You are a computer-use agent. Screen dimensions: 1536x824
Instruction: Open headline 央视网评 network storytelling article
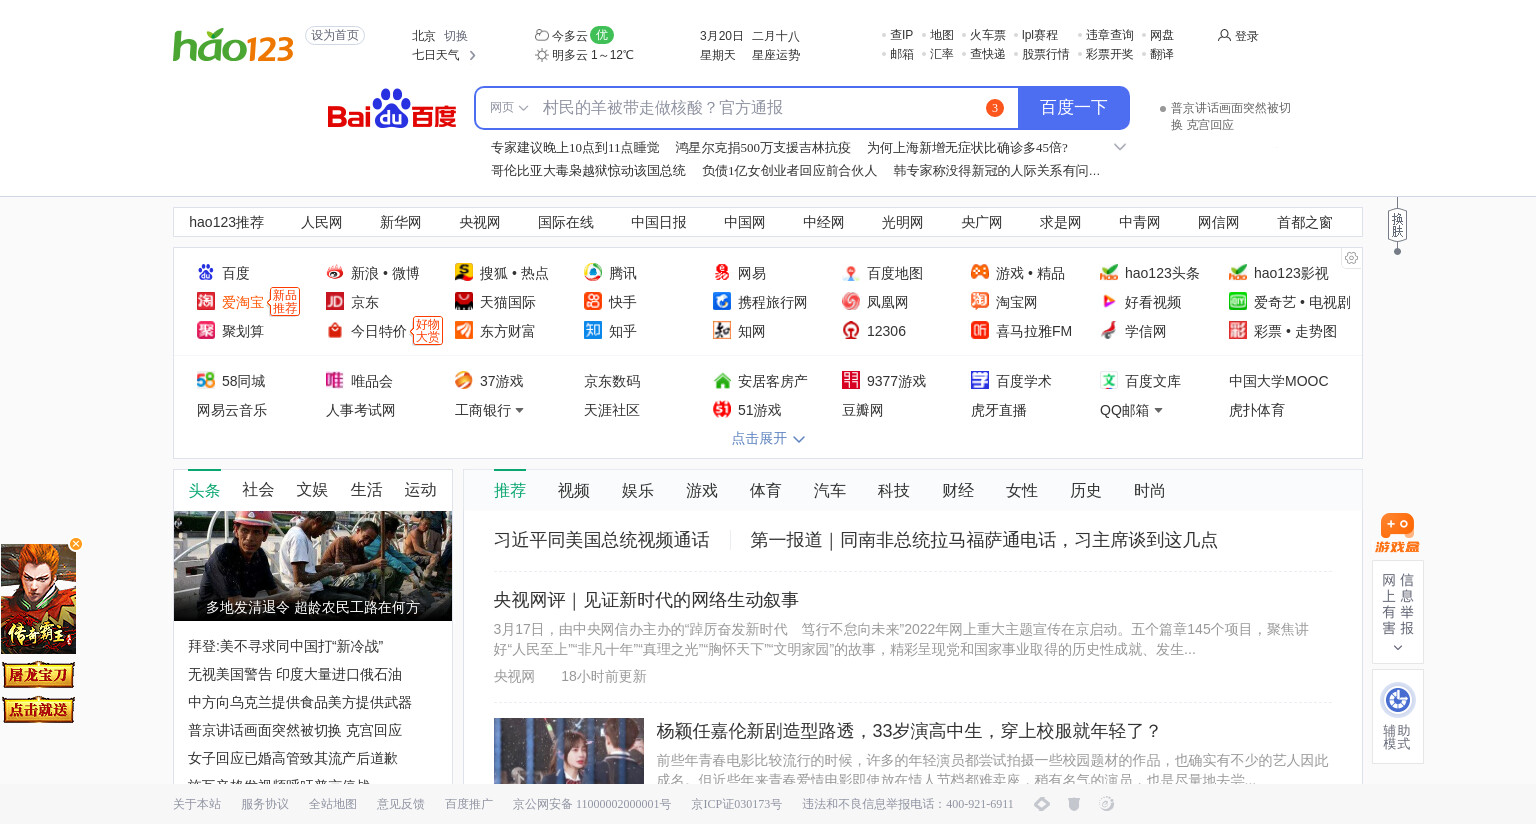coord(646,600)
